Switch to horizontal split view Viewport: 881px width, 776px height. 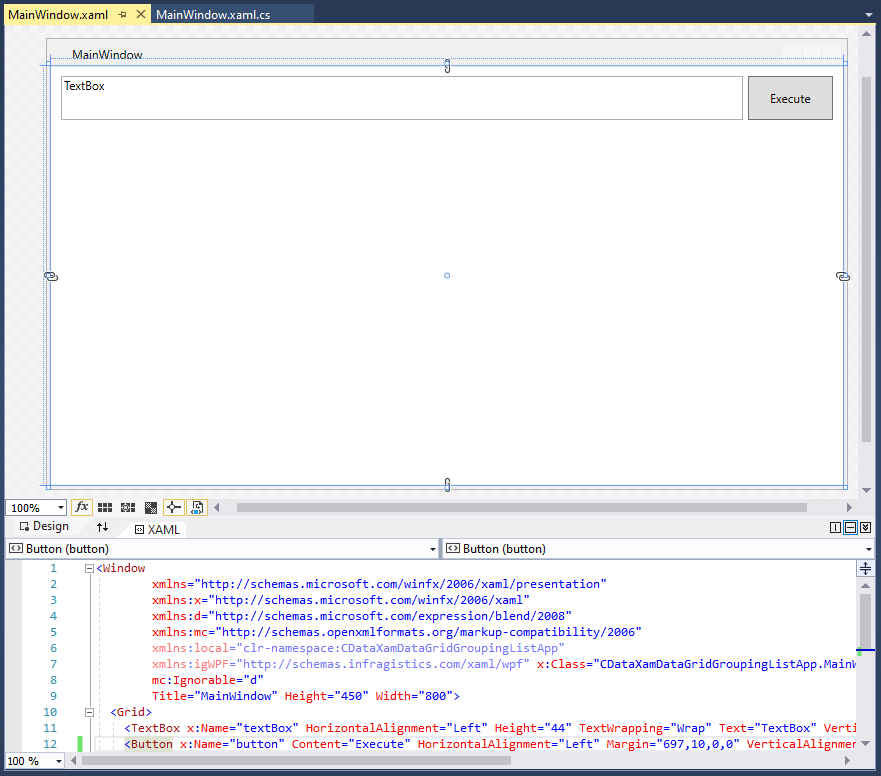[x=850, y=528]
